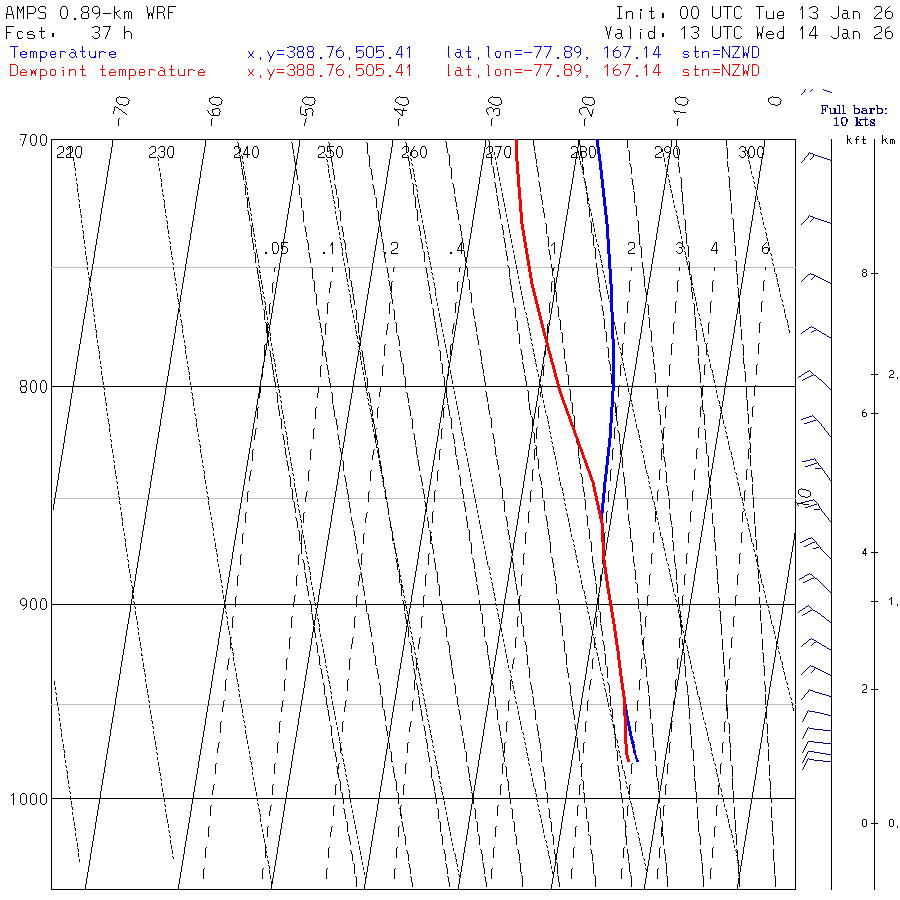Click the 'AMPS 0.89-km WRF' title text
900x900 pixels.
pos(90,13)
